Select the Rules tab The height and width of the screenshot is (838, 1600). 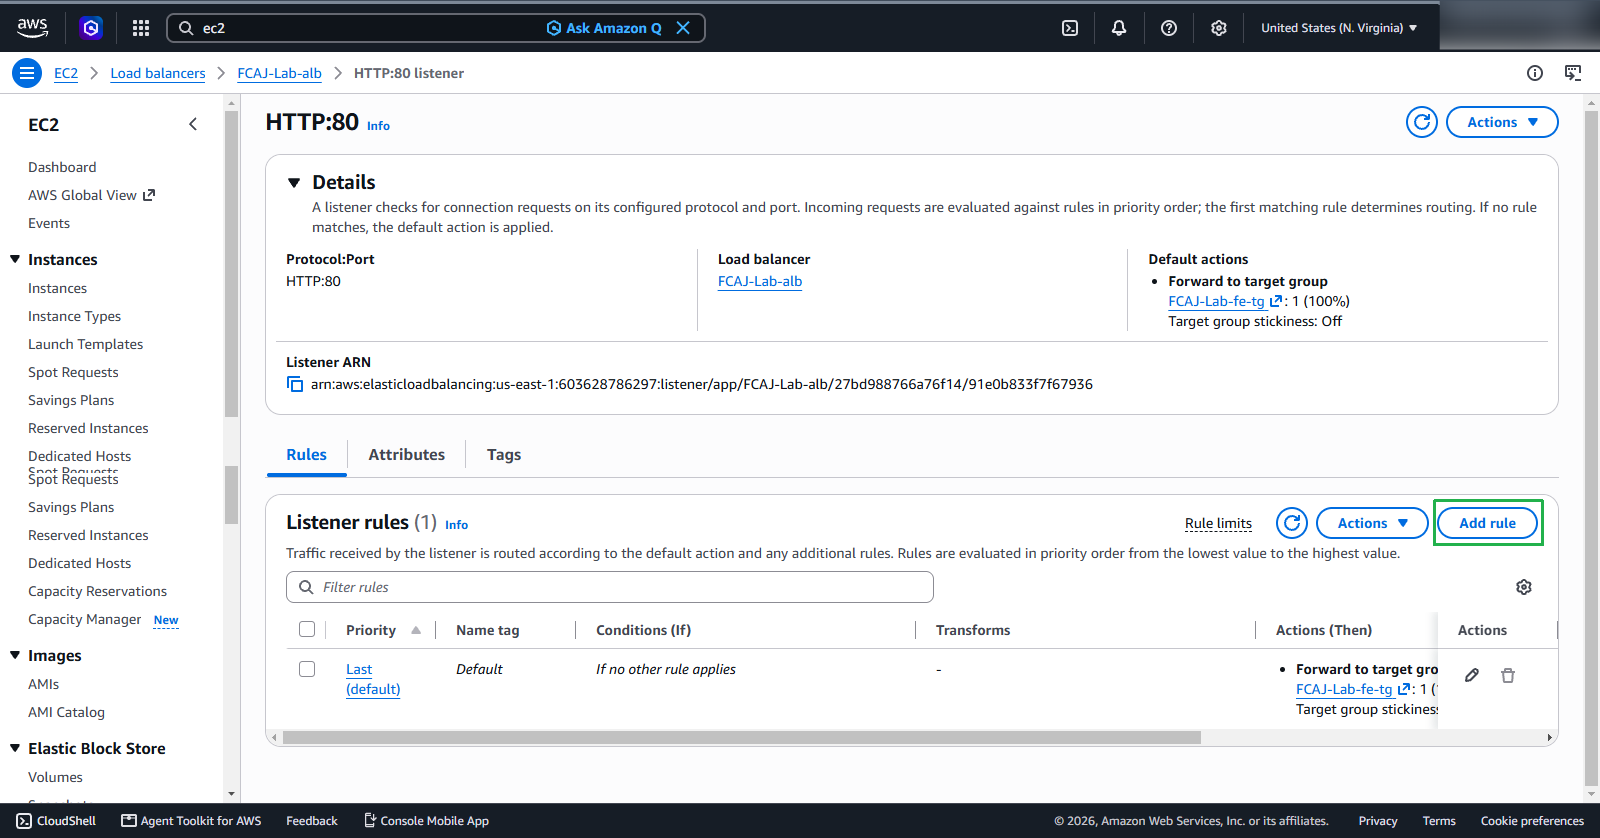pos(306,454)
